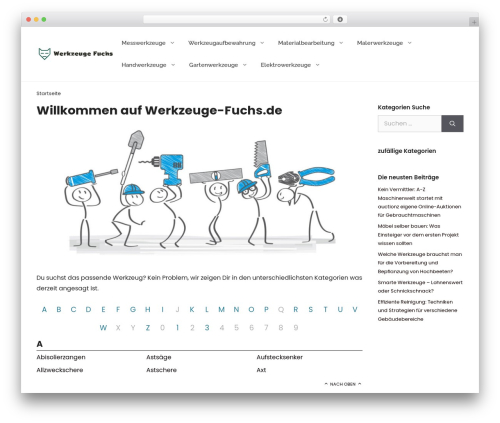The width and height of the screenshot is (500, 423).
Task: Jump to letter V in alphabet index
Action: click(x=355, y=310)
